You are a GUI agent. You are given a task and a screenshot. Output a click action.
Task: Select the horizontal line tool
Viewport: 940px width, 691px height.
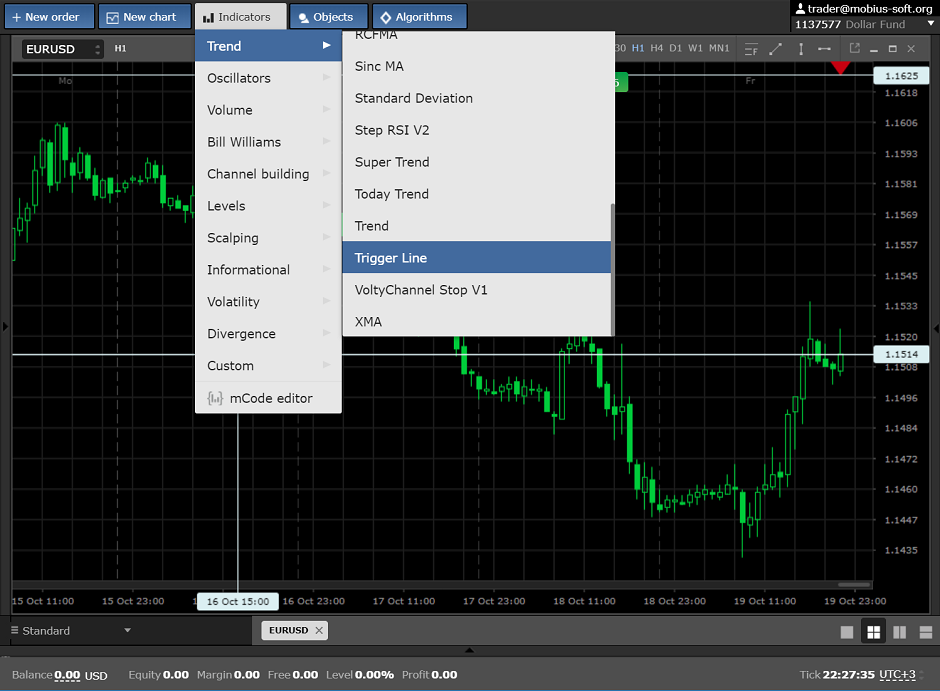pyautogui.click(x=824, y=49)
